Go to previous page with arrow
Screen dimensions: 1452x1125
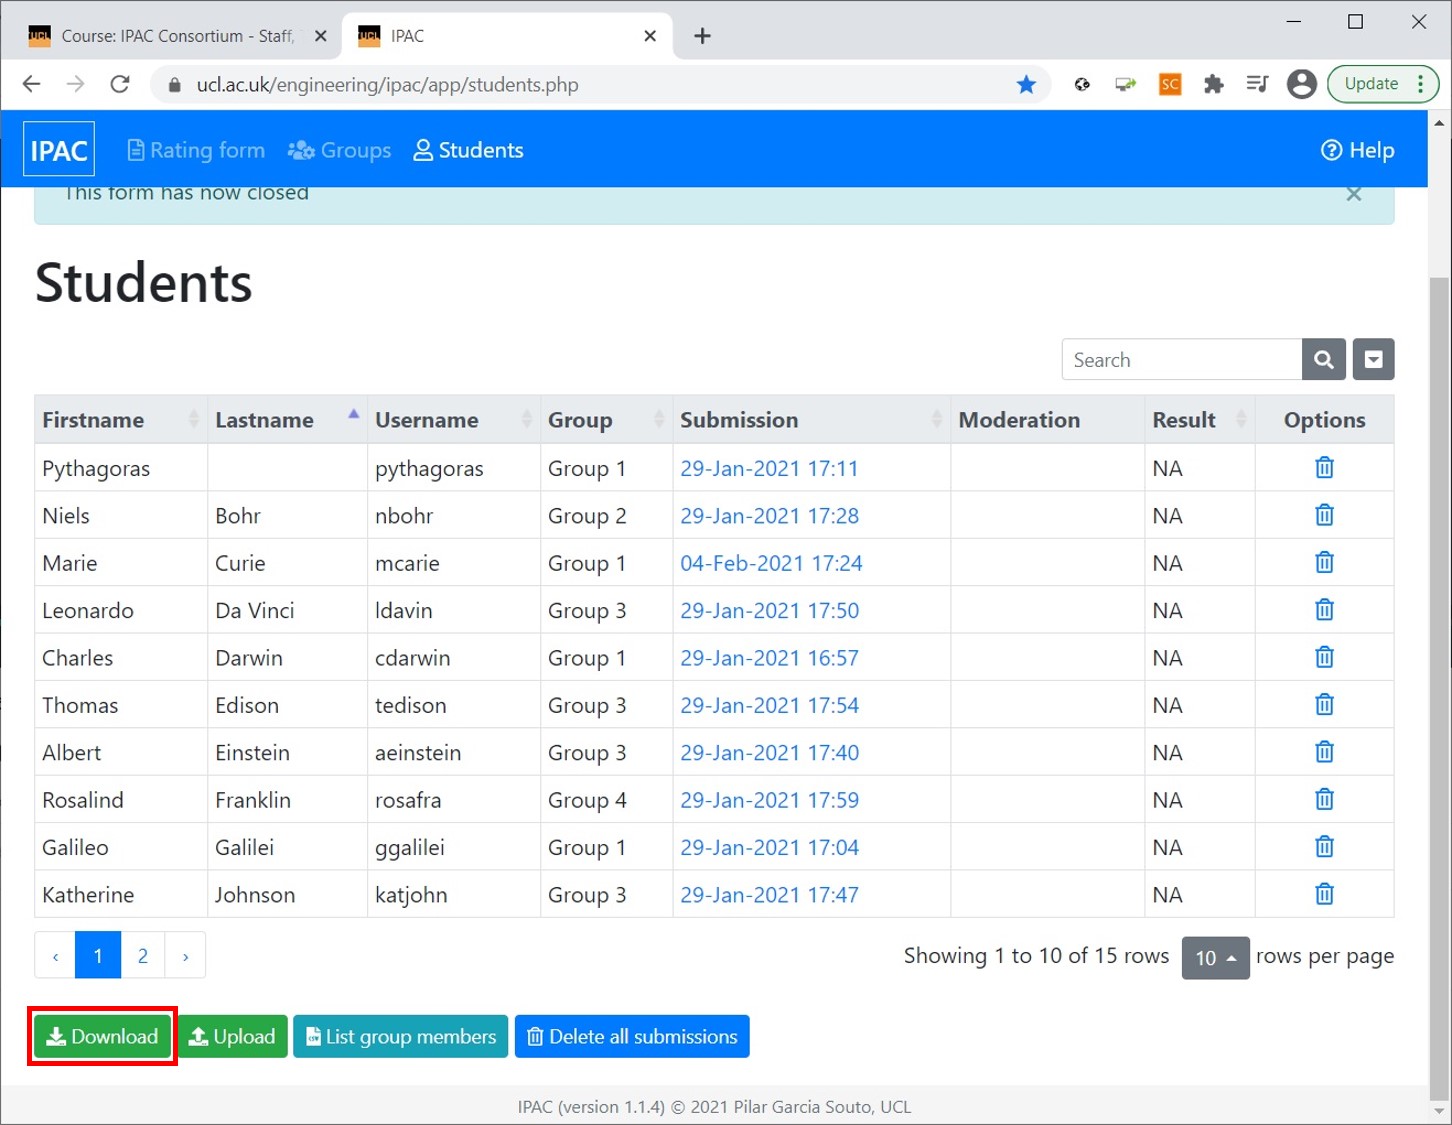55,956
